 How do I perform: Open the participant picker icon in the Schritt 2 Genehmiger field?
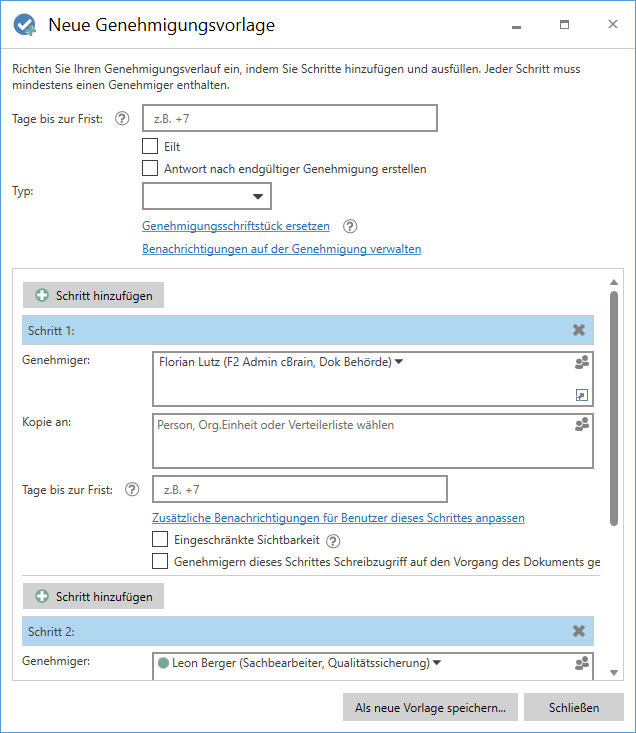pos(582,663)
